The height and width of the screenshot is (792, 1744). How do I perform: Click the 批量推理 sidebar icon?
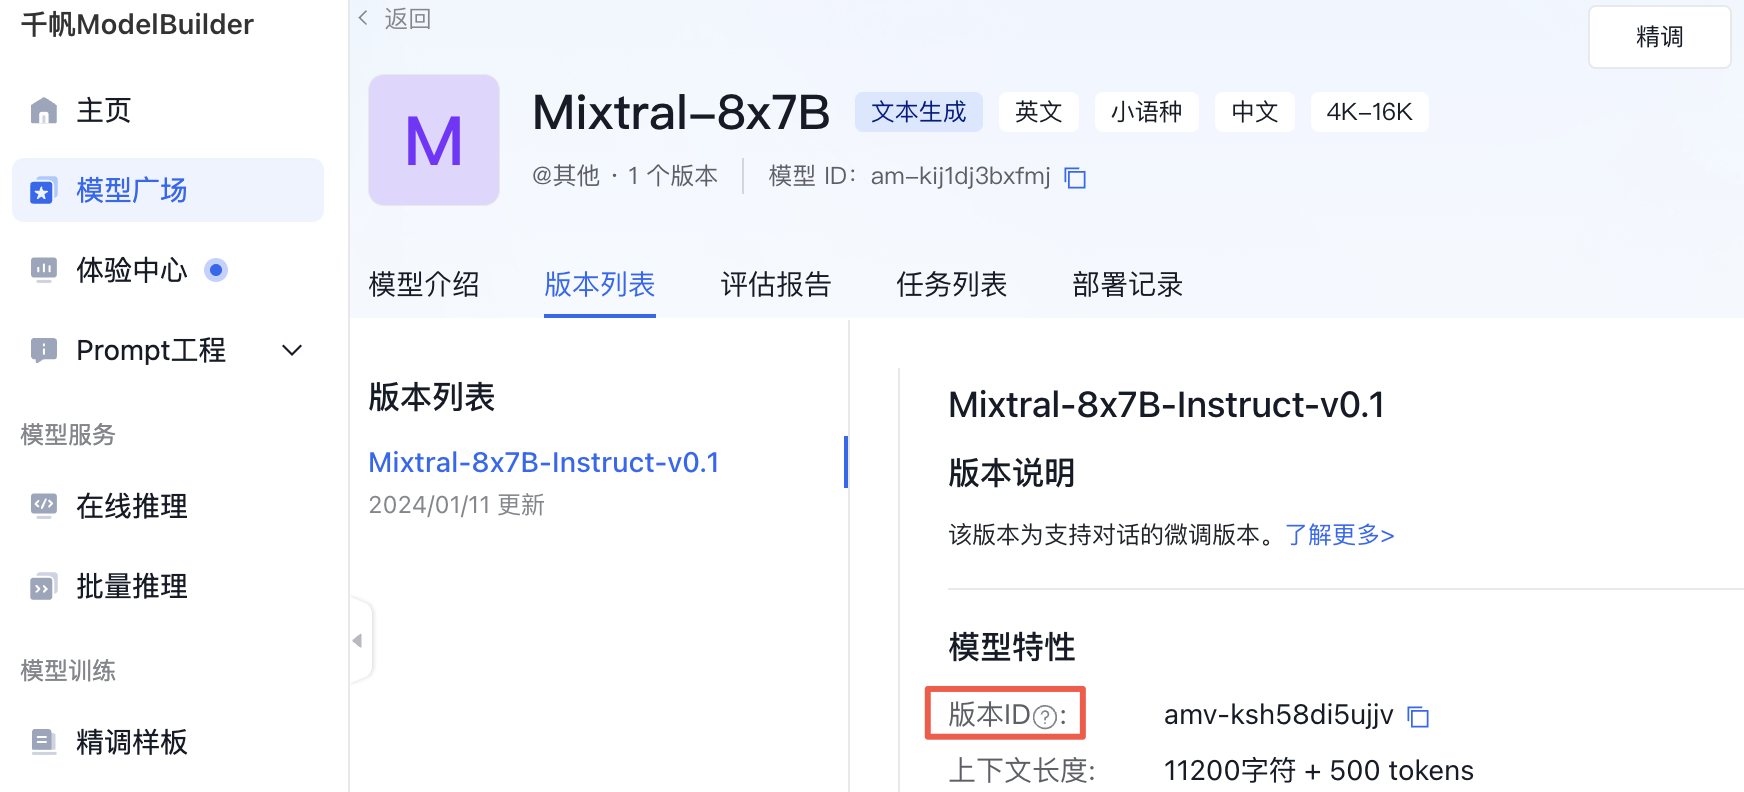coord(43,586)
